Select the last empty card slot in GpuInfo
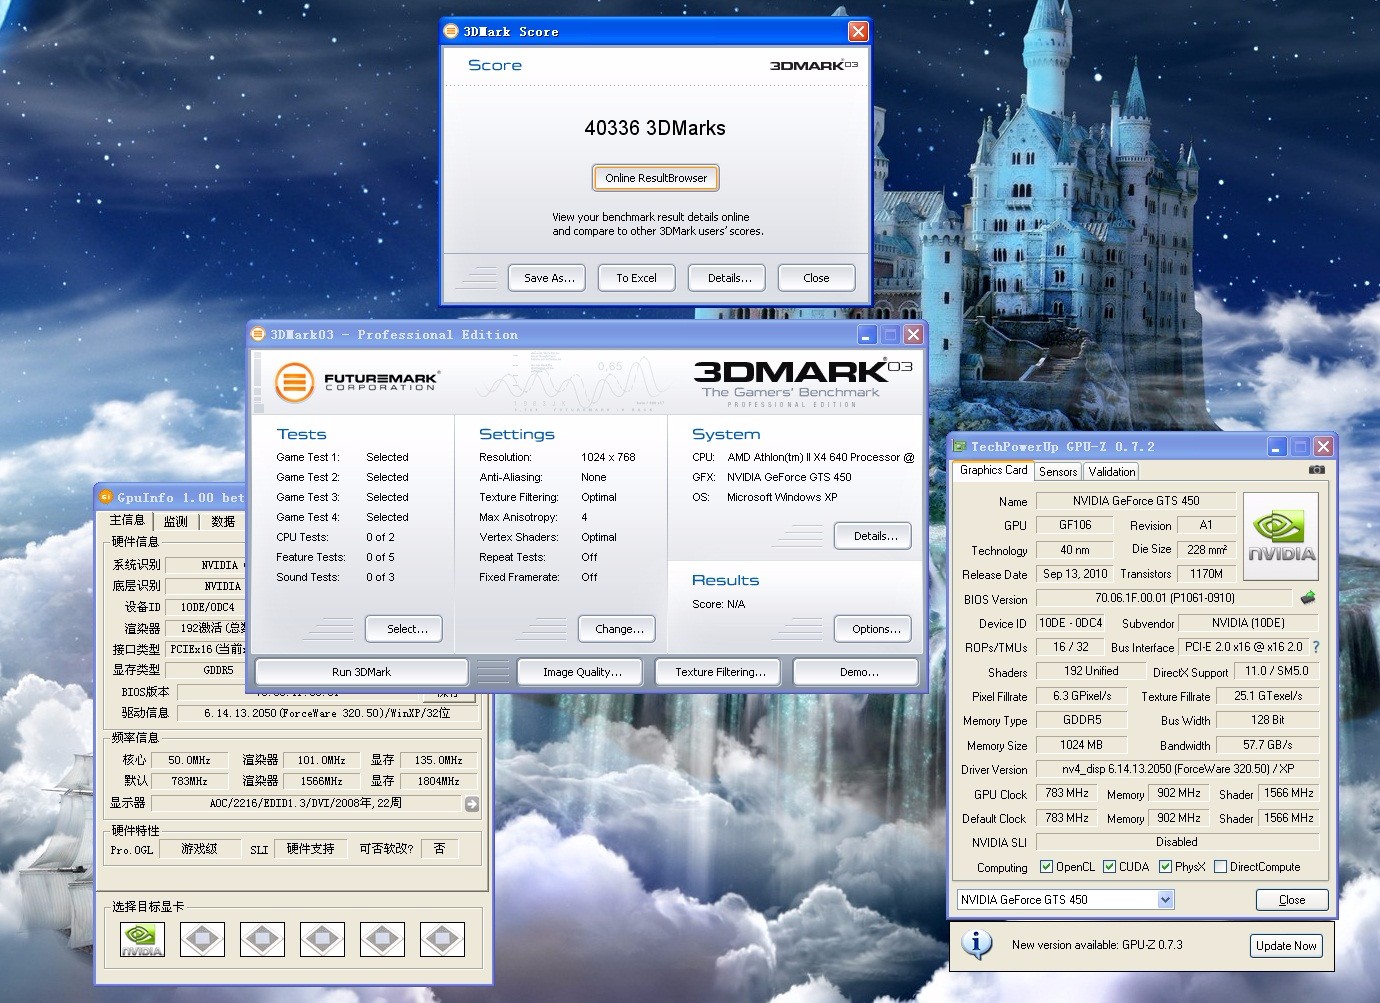The height and width of the screenshot is (1003, 1380). click(442, 939)
